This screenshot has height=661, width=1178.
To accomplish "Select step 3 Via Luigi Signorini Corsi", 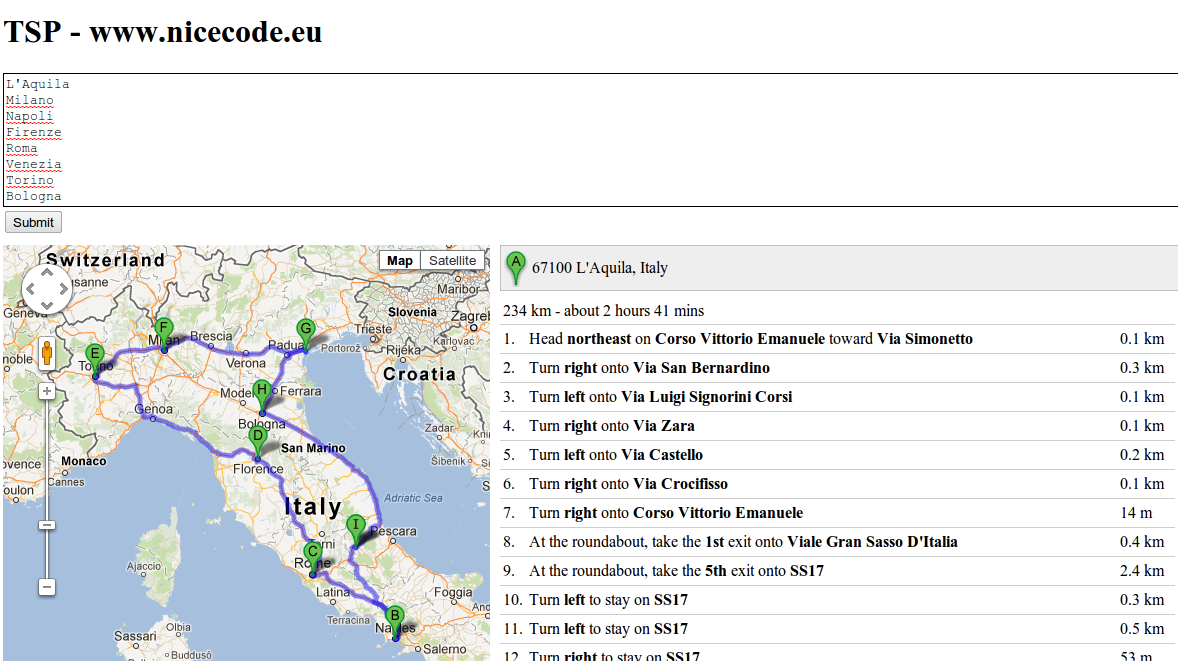I will [839, 397].
